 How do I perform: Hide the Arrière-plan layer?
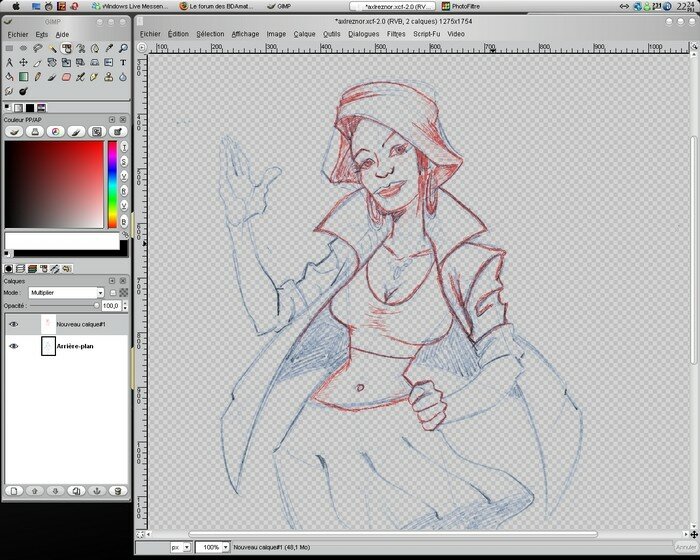[14, 346]
